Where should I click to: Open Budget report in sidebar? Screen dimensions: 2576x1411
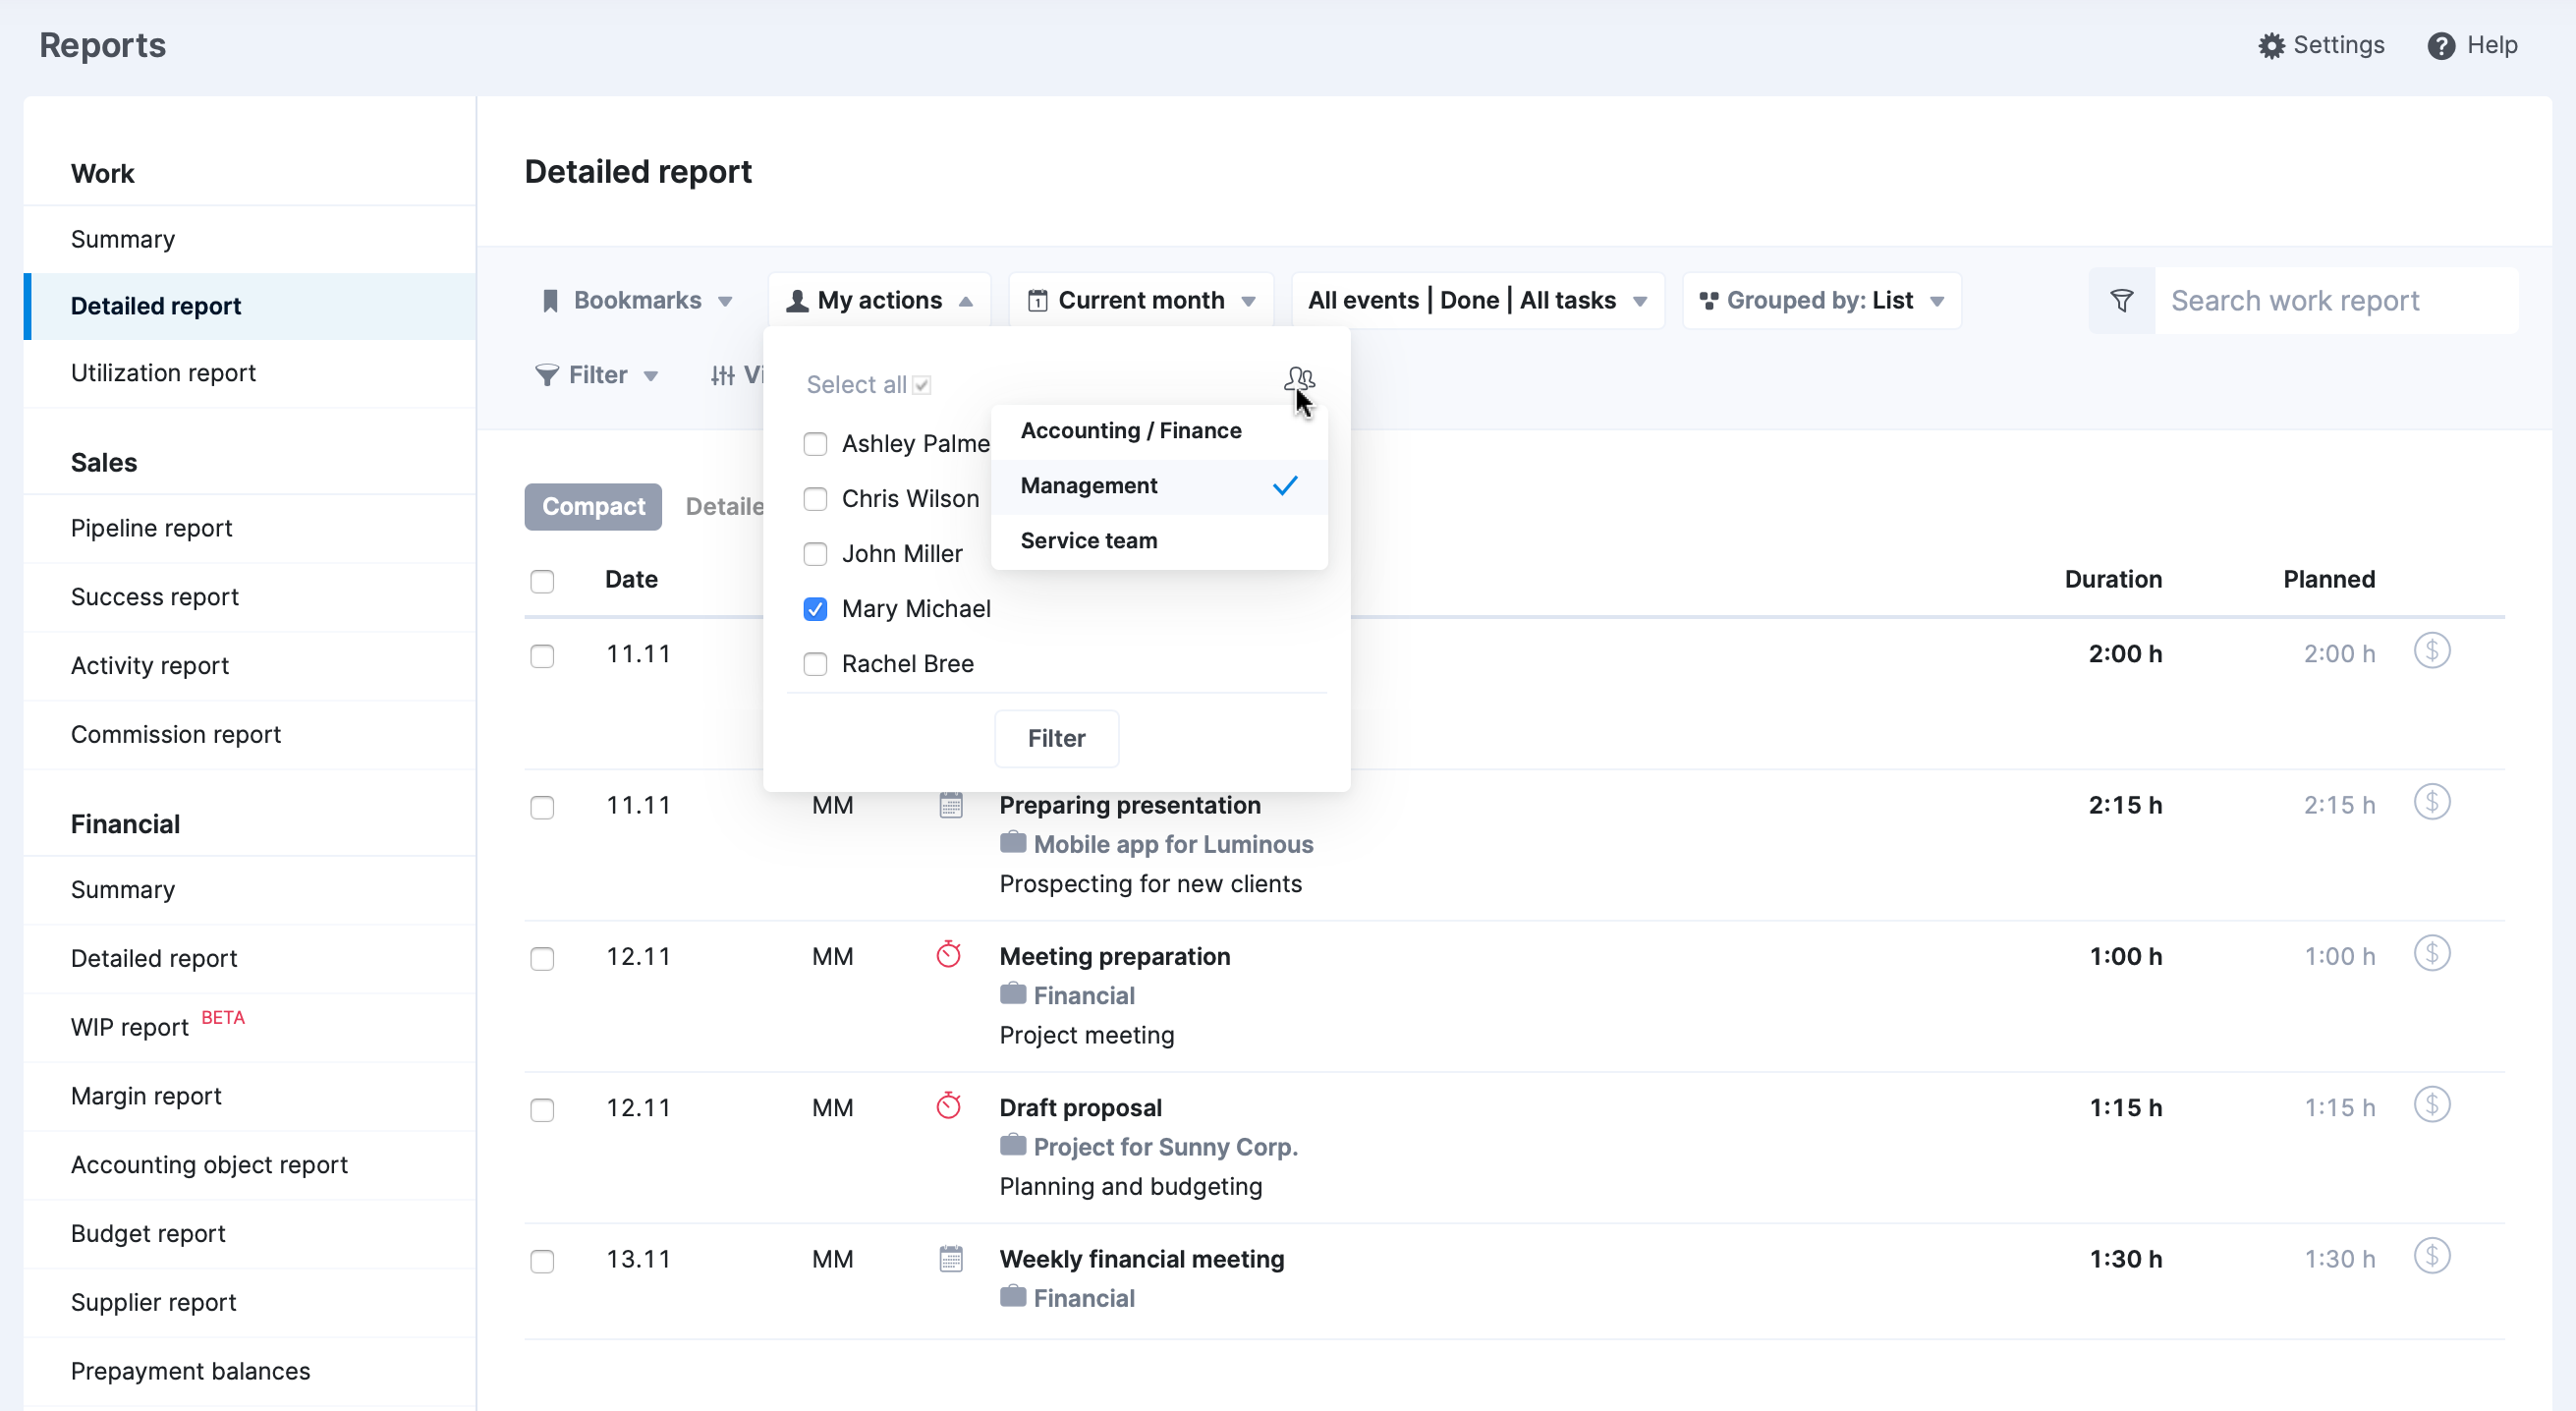point(249,1233)
